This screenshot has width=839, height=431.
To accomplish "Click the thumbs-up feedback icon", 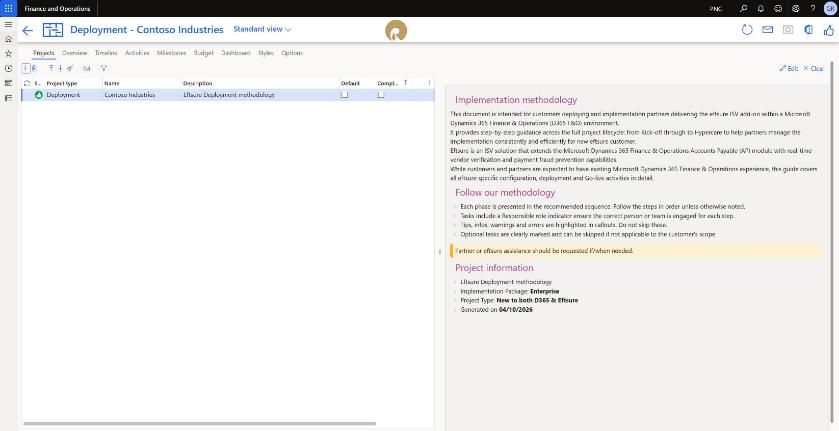I will (828, 30).
